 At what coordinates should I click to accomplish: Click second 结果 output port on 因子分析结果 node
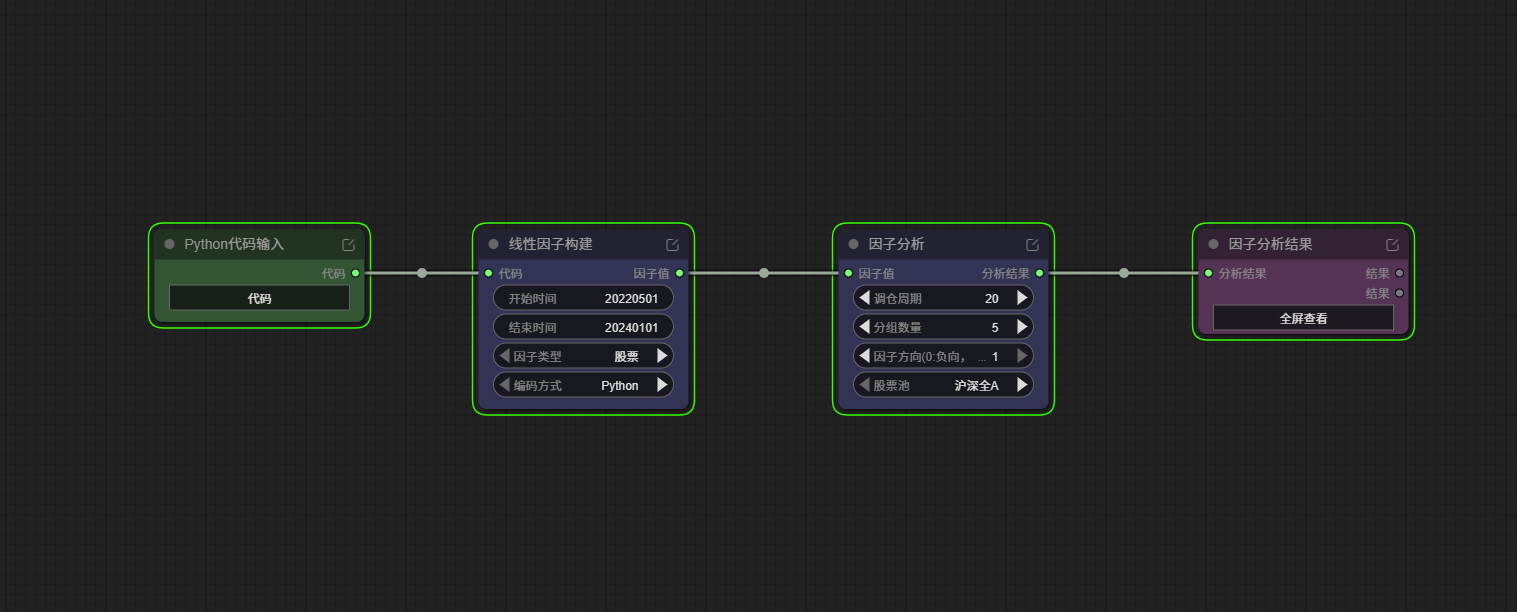[1399, 293]
